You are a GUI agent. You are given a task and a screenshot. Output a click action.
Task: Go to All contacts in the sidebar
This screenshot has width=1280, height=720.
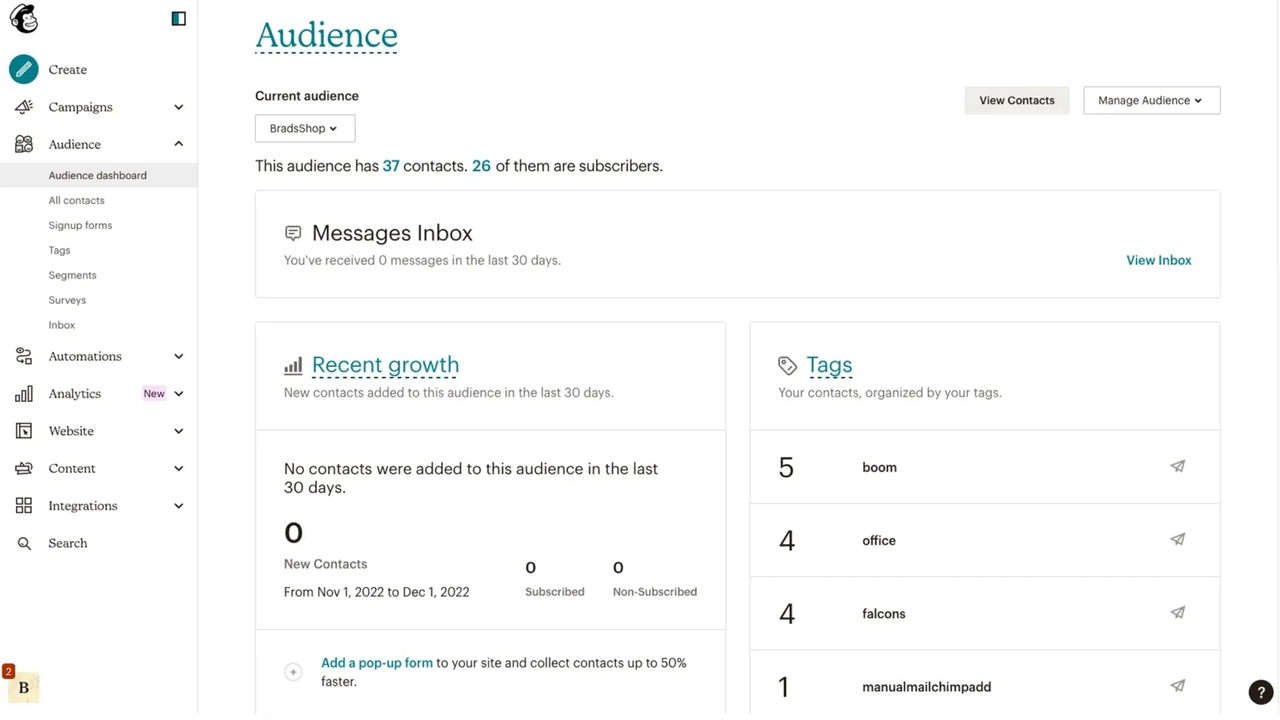click(x=76, y=200)
